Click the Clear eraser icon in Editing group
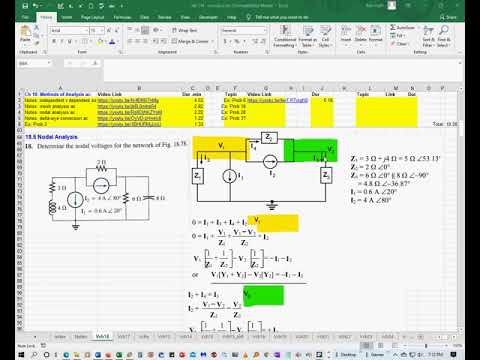Screen dimensions: 480x360 pyautogui.click(x=393, y=44)
